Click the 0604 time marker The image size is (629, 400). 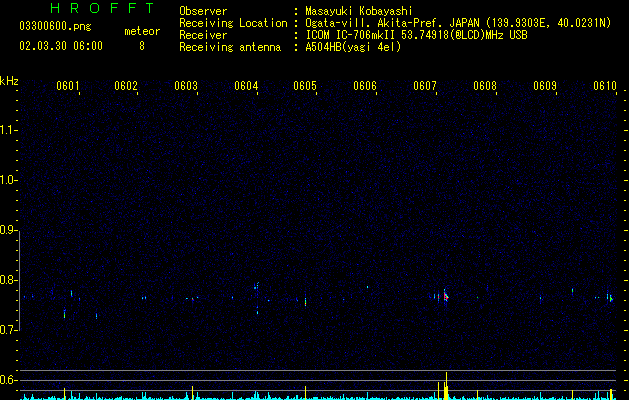246,86
